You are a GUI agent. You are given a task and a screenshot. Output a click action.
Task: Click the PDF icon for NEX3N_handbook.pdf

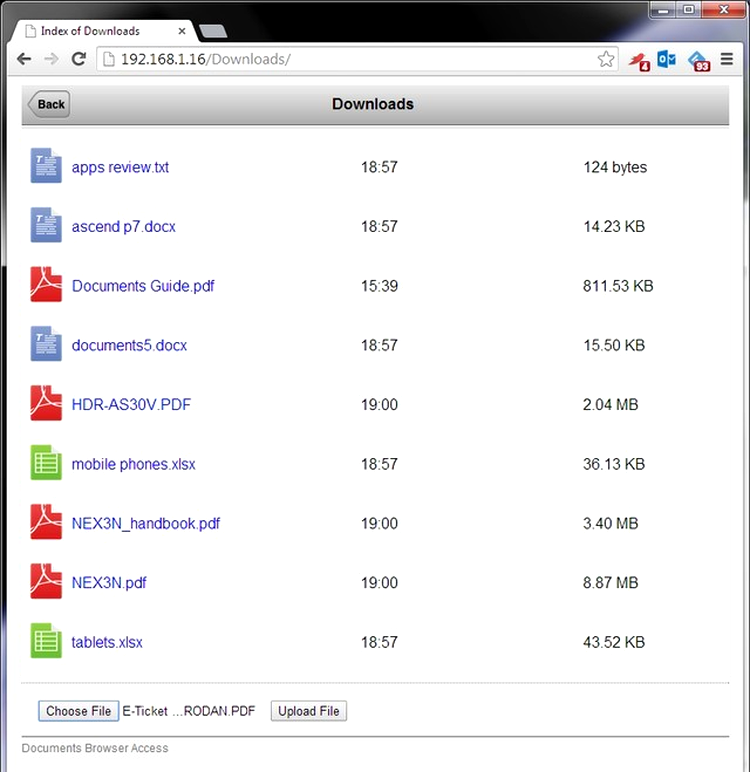pyautogui.click(x=46, y=522)
